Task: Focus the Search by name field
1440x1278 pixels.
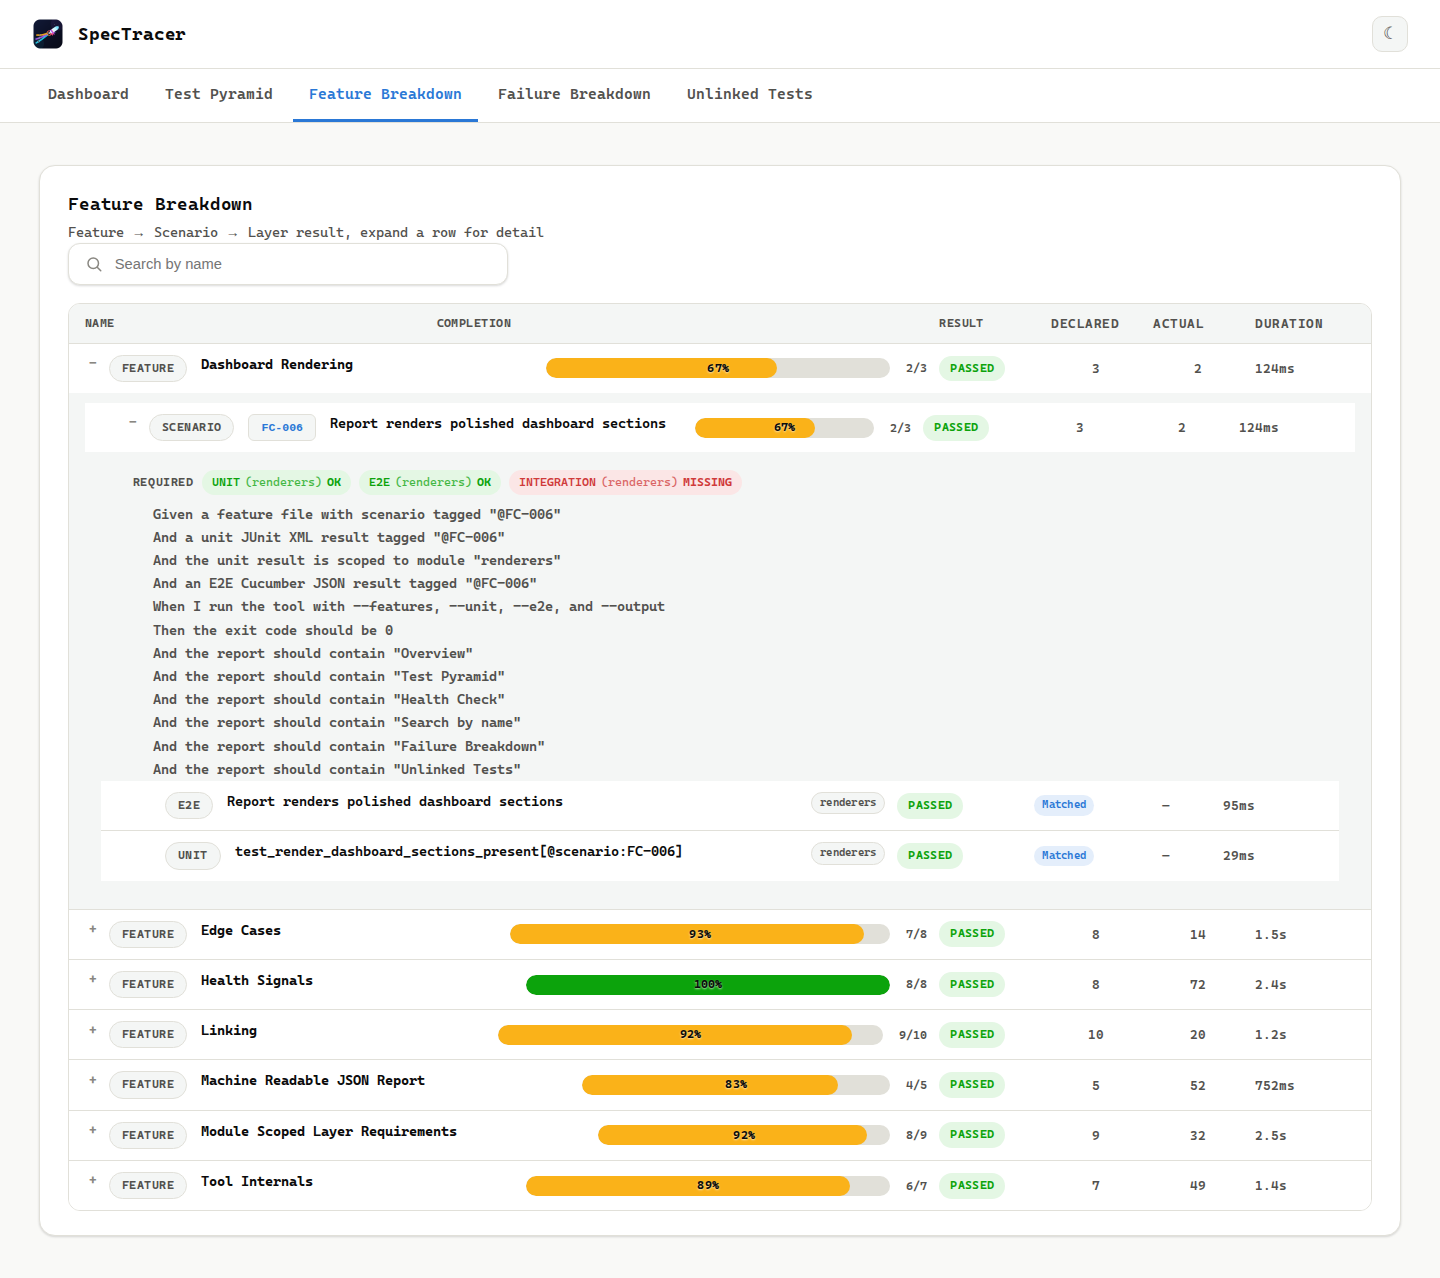Action: click(x=288, y=264)
